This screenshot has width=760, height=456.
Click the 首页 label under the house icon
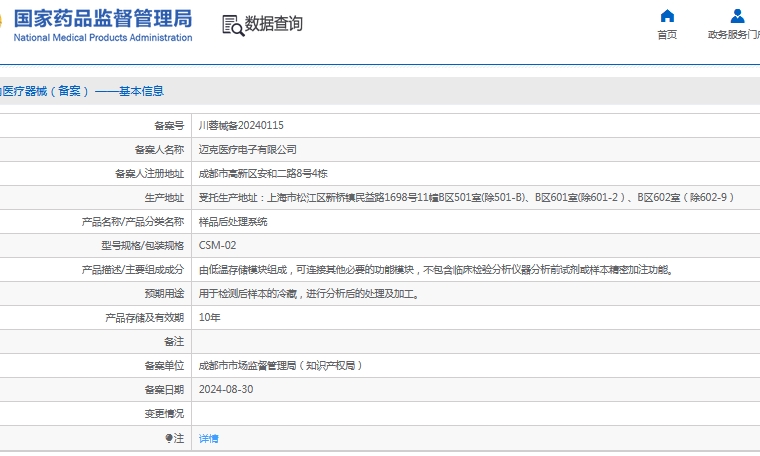667,34
